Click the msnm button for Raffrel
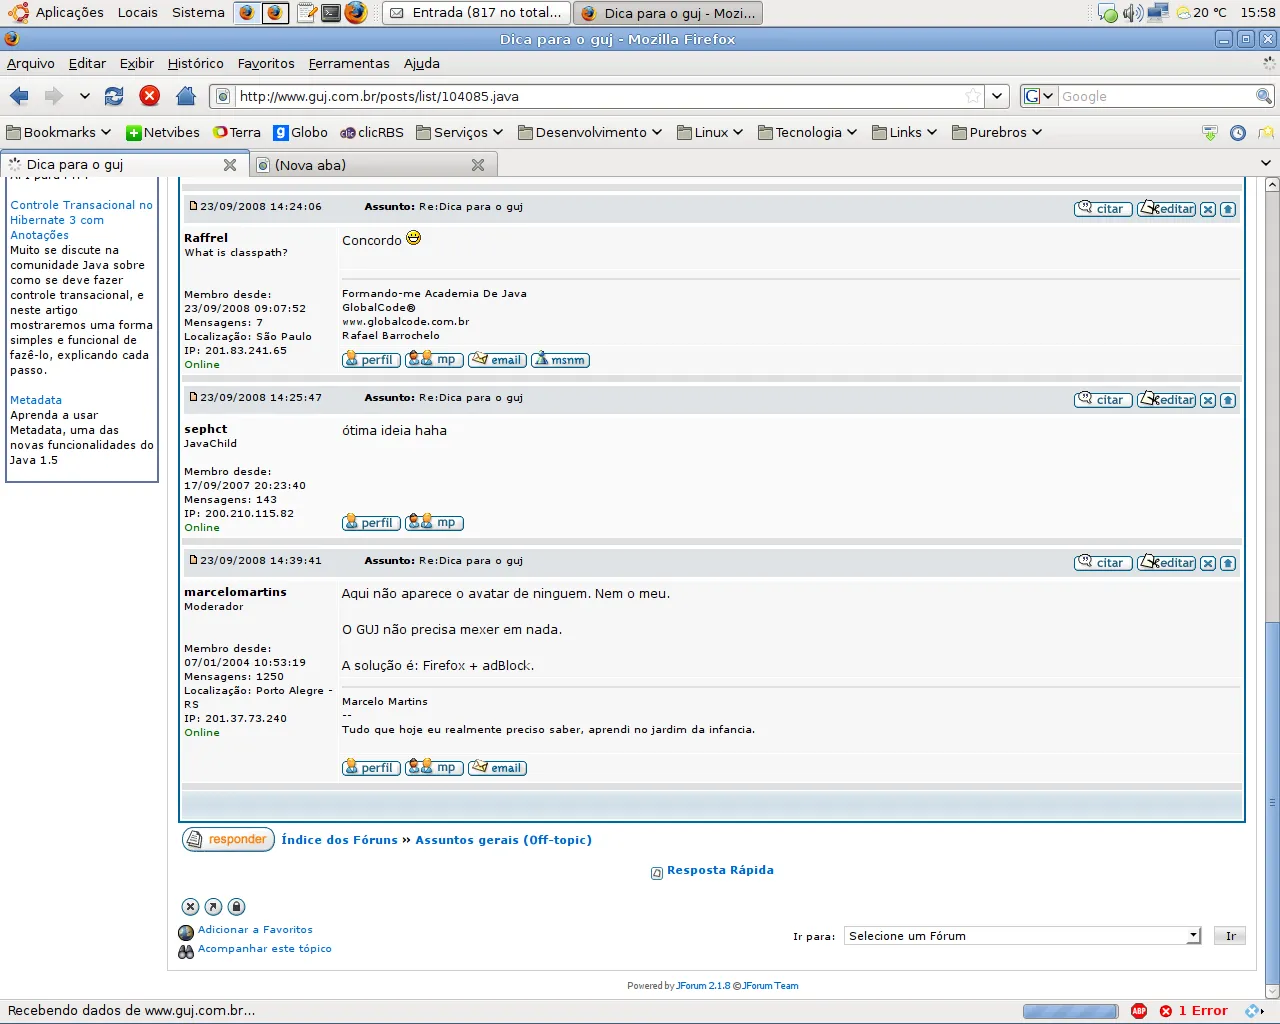Image resolution: width=1280 pixels, height=1024 pixels. point(560,360)
